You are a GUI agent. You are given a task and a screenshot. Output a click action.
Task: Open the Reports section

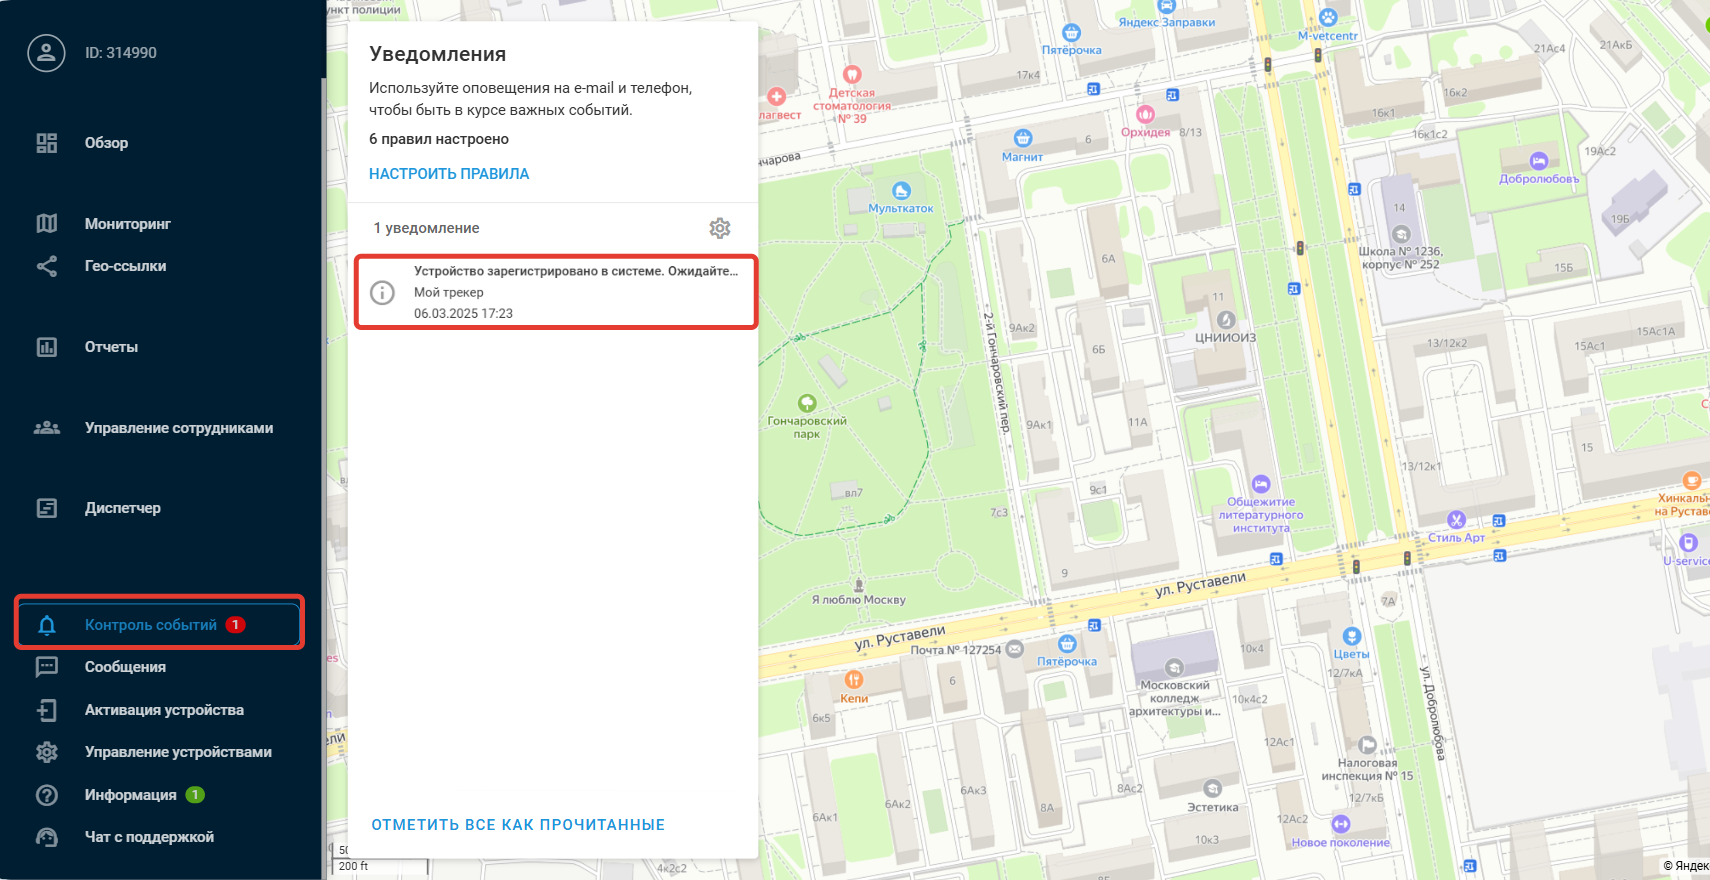(111, 347)
